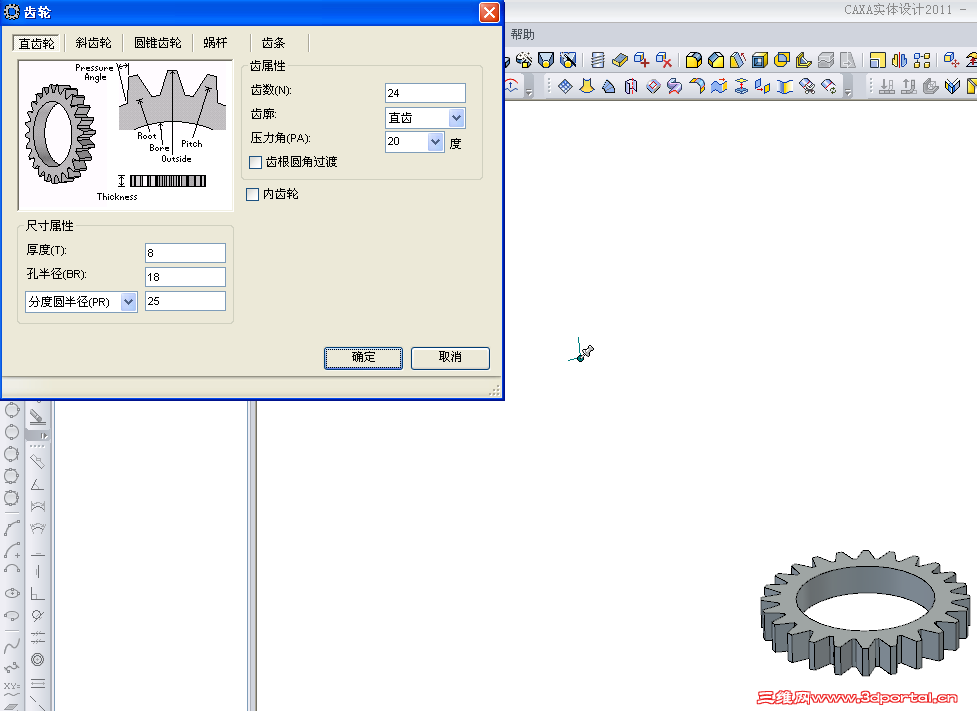Enable the 齿根圆角过渡 checkbox
Viewport: 977px width, 711px height.
[253, 161]
